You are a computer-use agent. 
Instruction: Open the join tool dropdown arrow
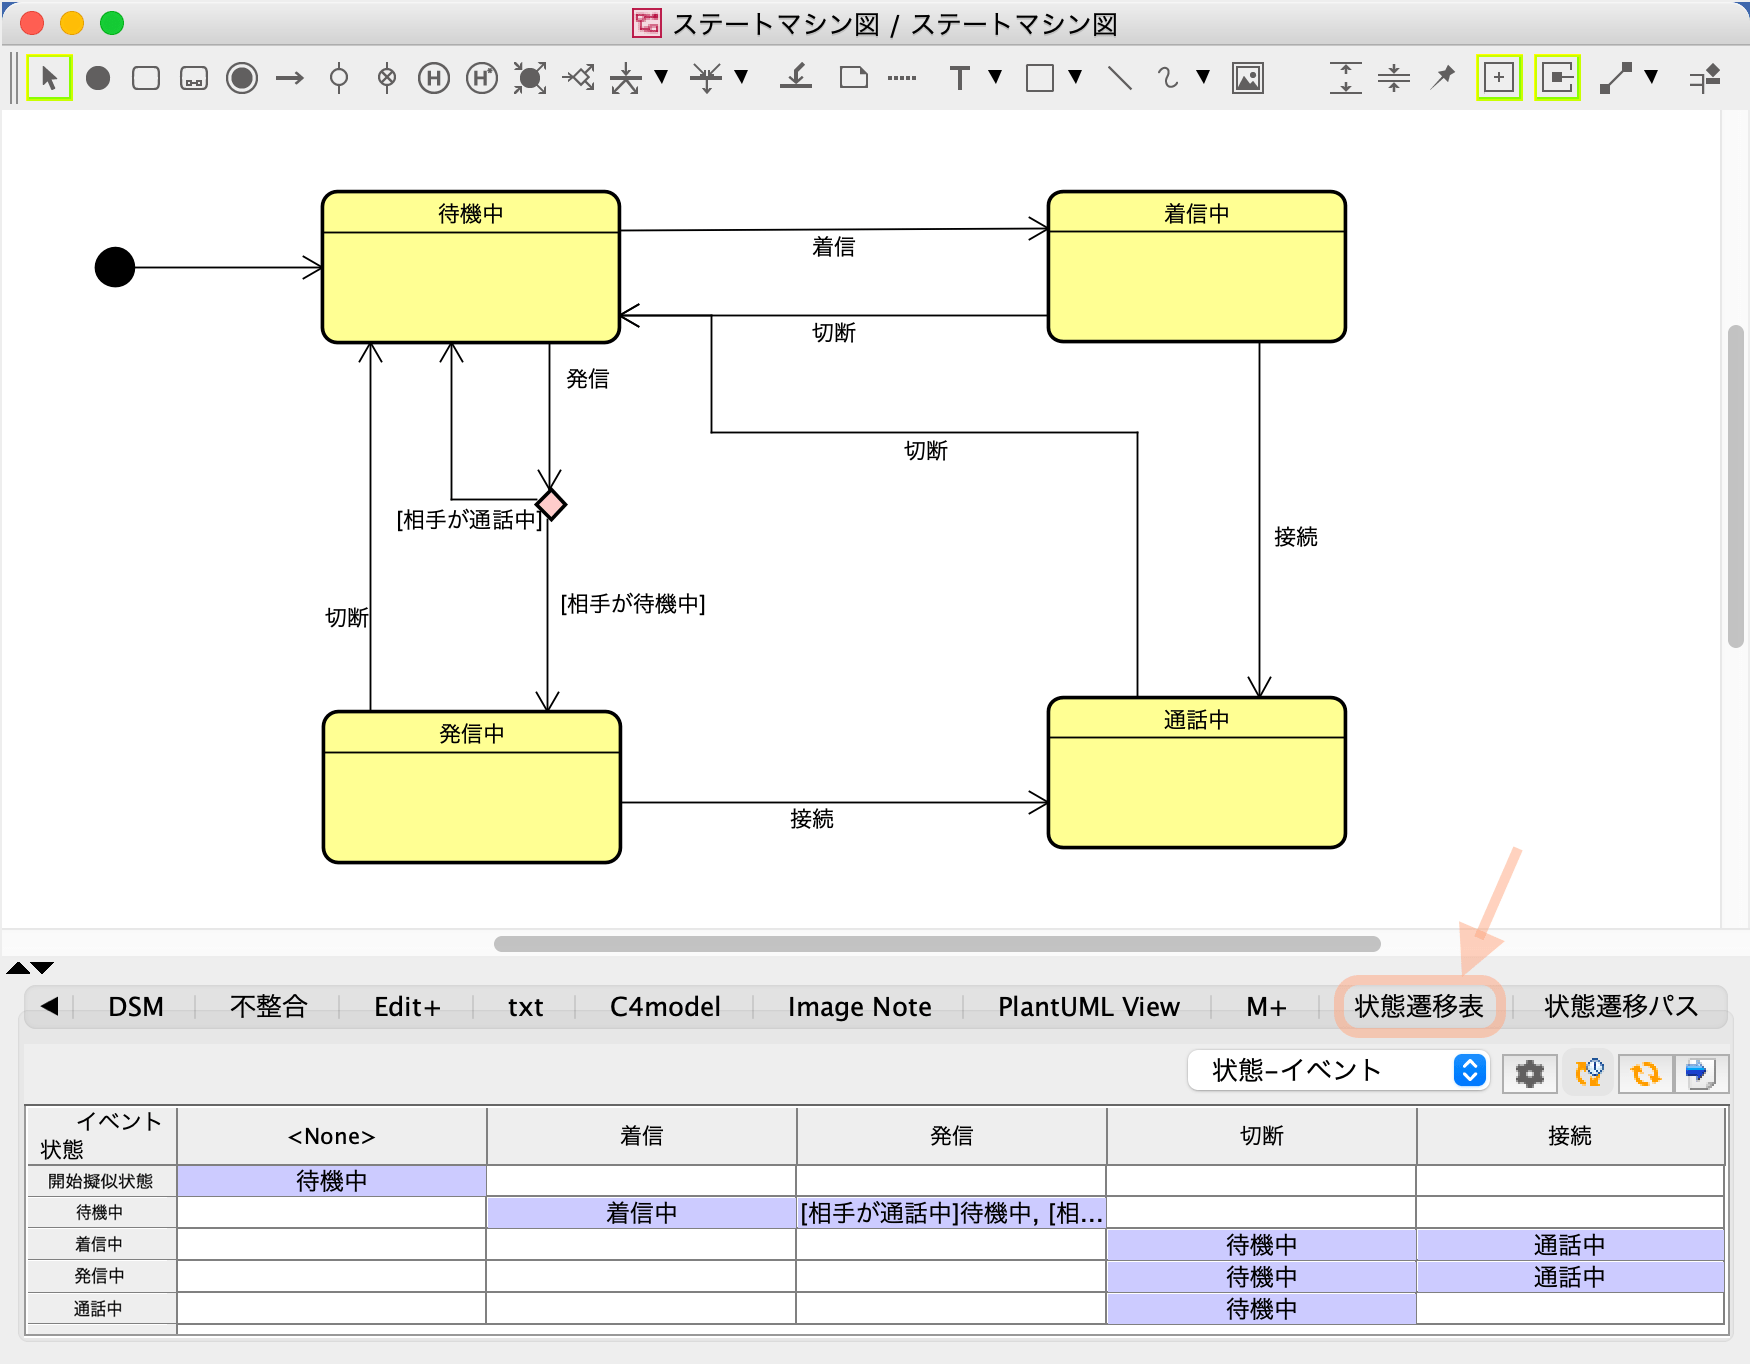pyautogui.click(x=741, y=77)
